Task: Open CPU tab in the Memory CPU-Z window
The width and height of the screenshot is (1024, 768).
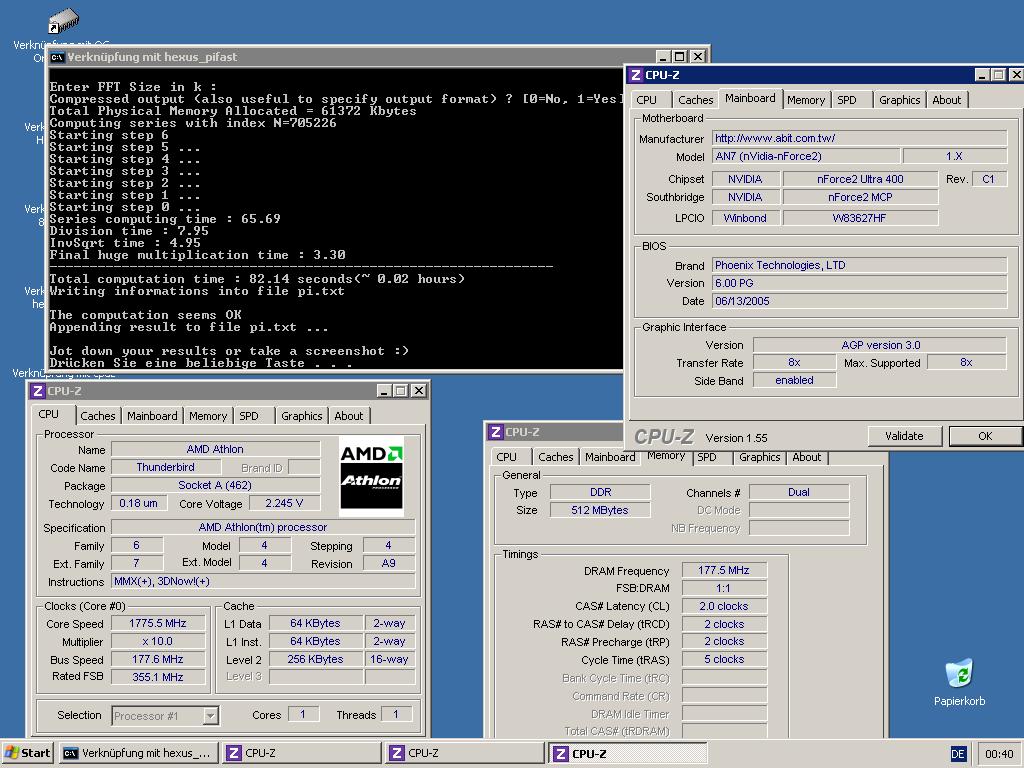Action: tap(506, 457)
